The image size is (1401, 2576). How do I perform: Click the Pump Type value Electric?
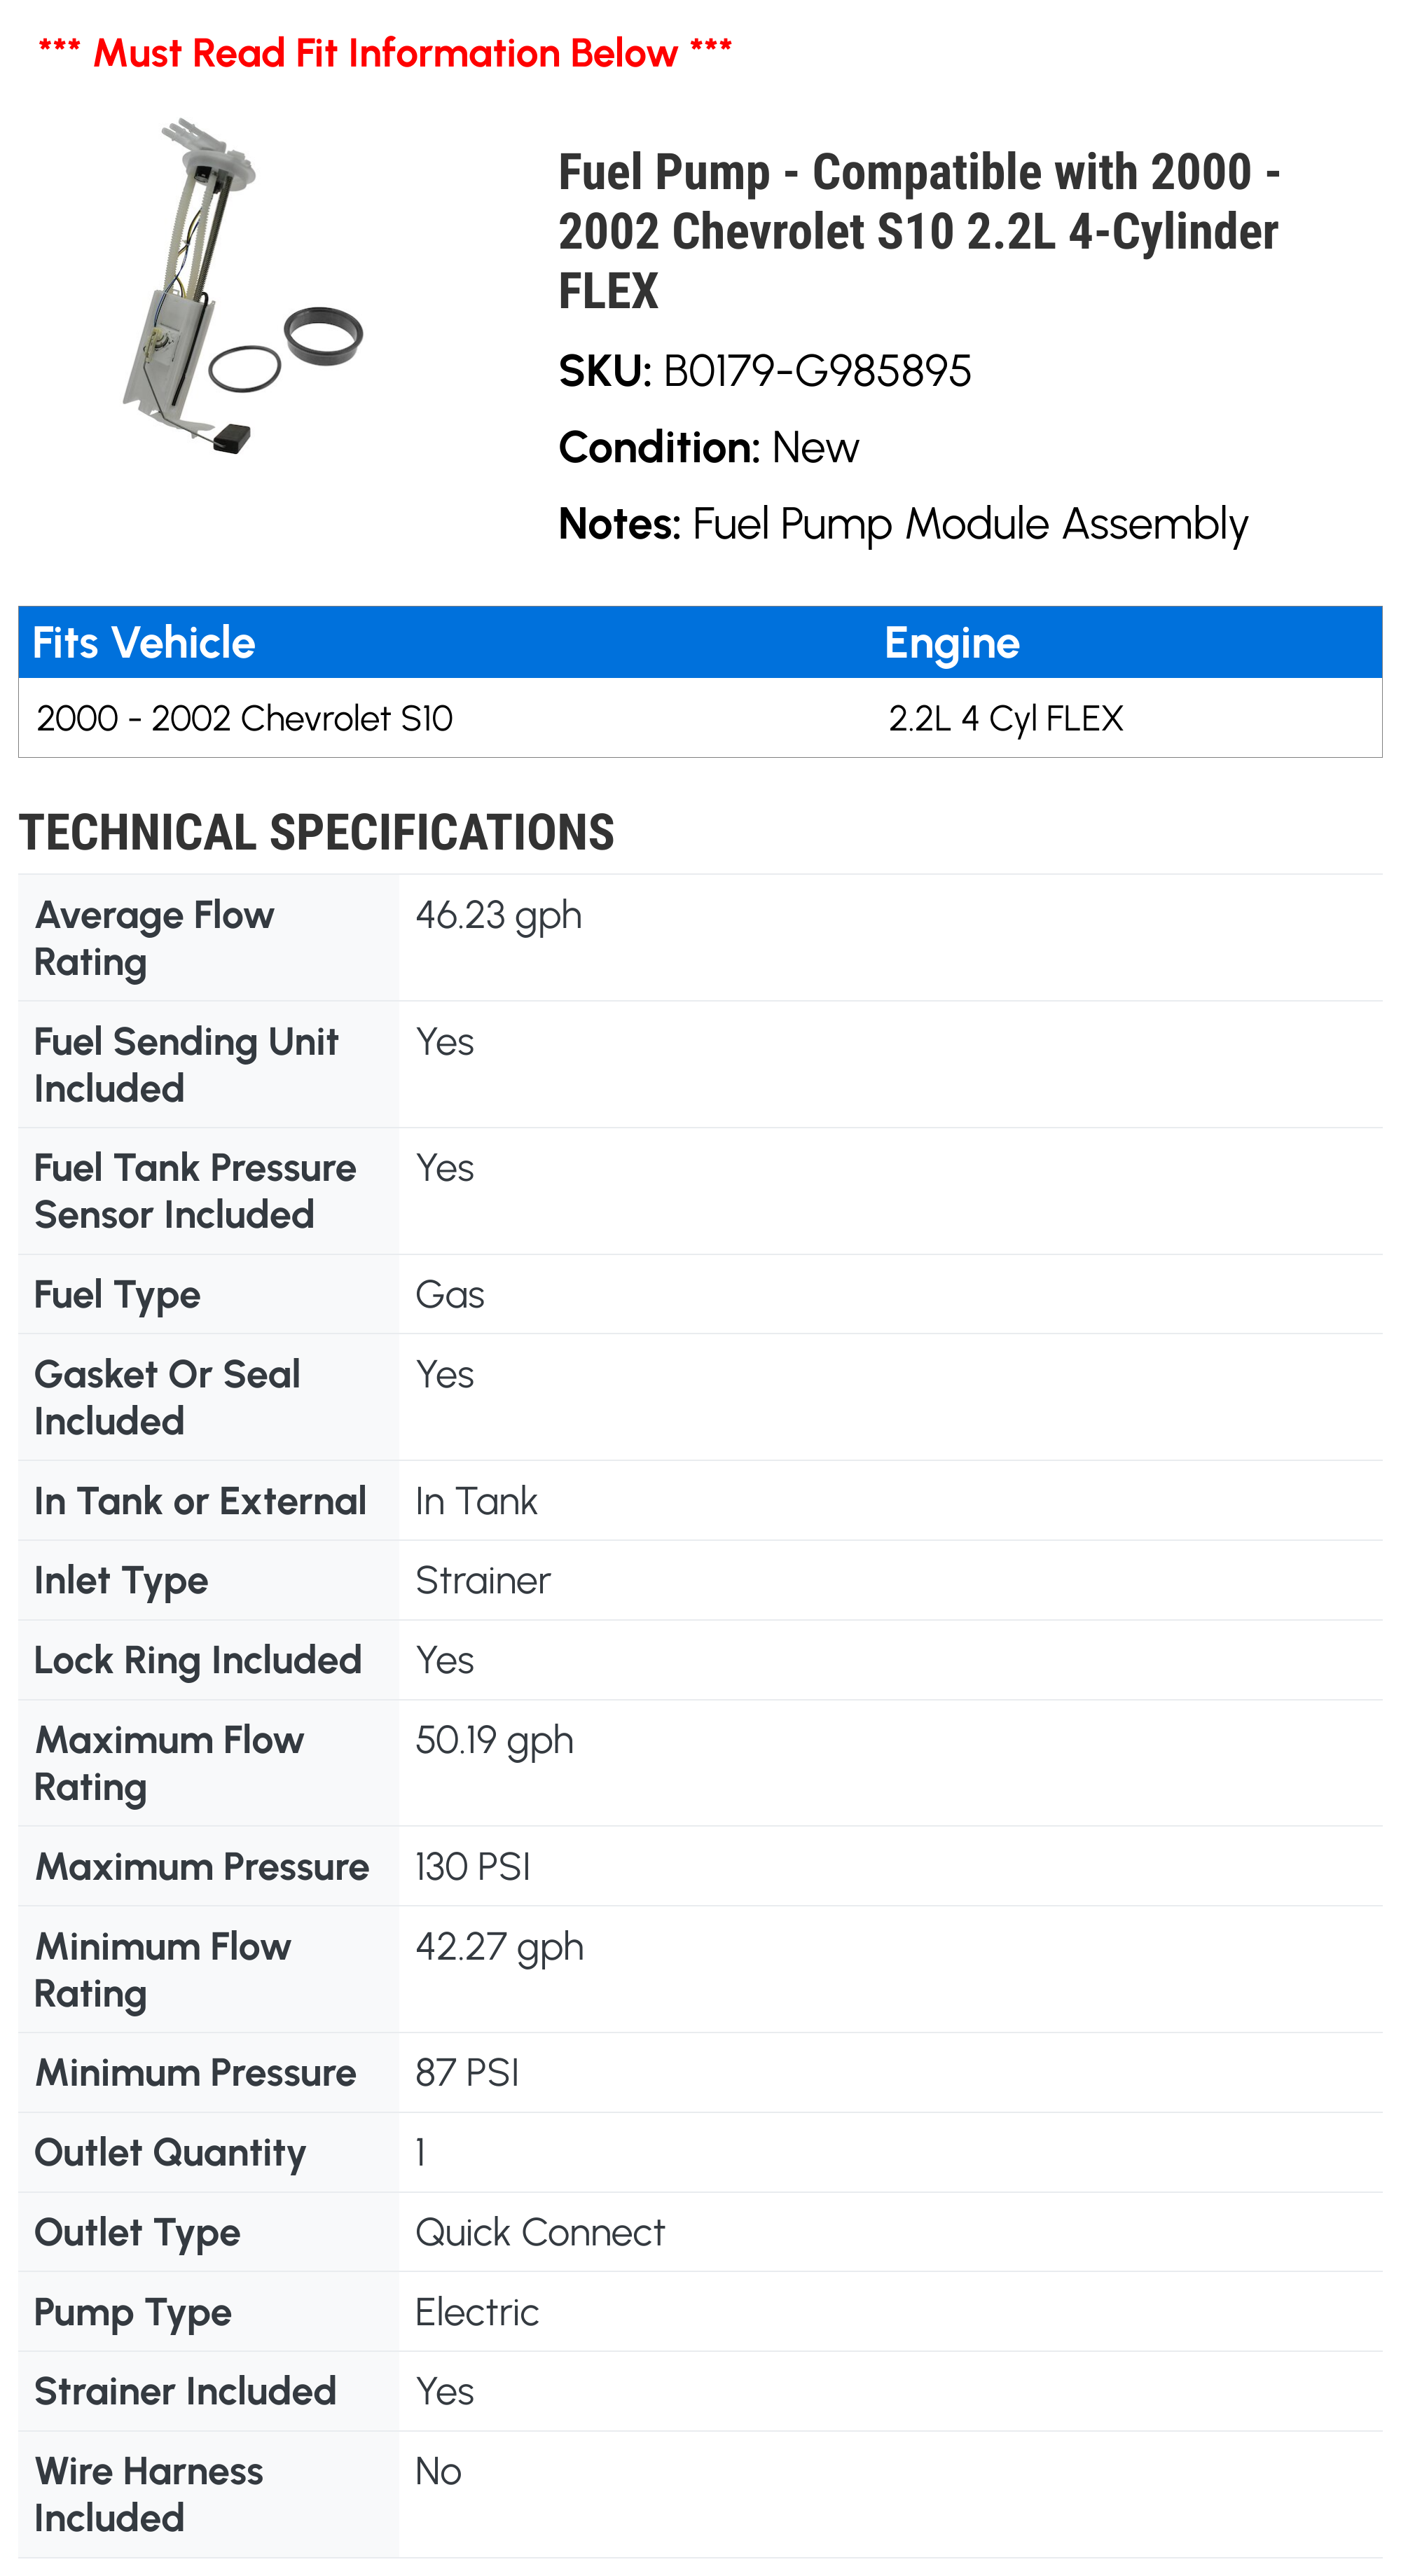click(x=477, y=2312)
